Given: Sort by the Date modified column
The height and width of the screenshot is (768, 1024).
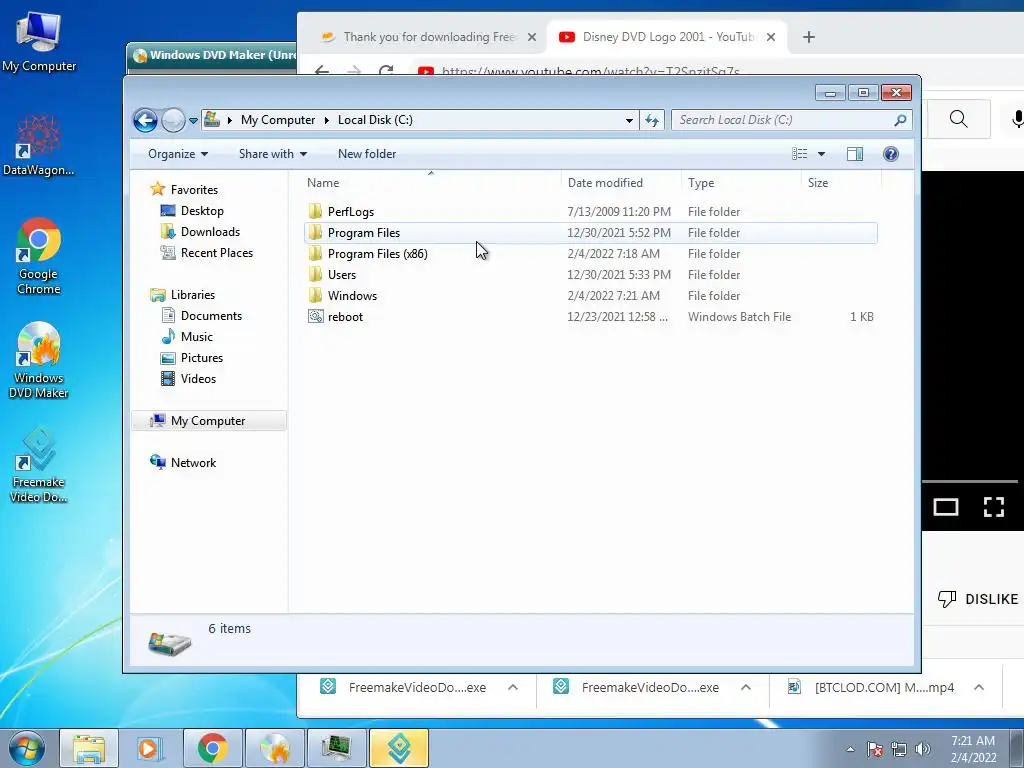Looking at the screenshot, I should pos(621,183).
